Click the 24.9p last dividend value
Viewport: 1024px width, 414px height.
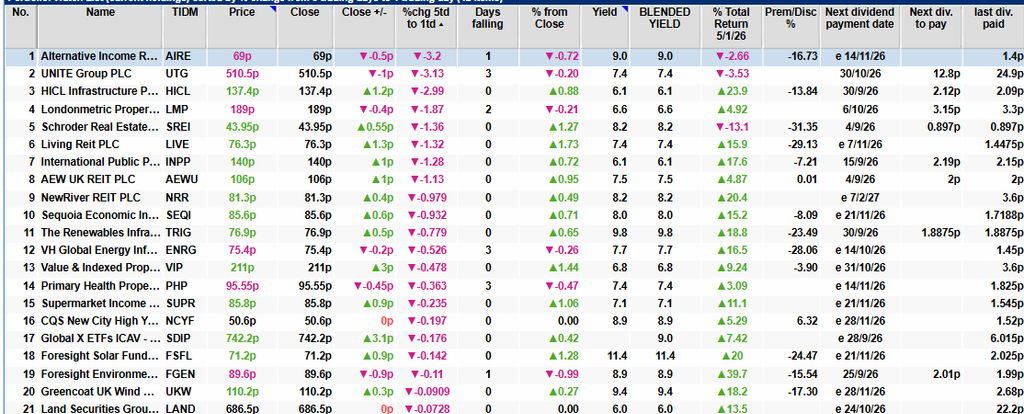1010,74
